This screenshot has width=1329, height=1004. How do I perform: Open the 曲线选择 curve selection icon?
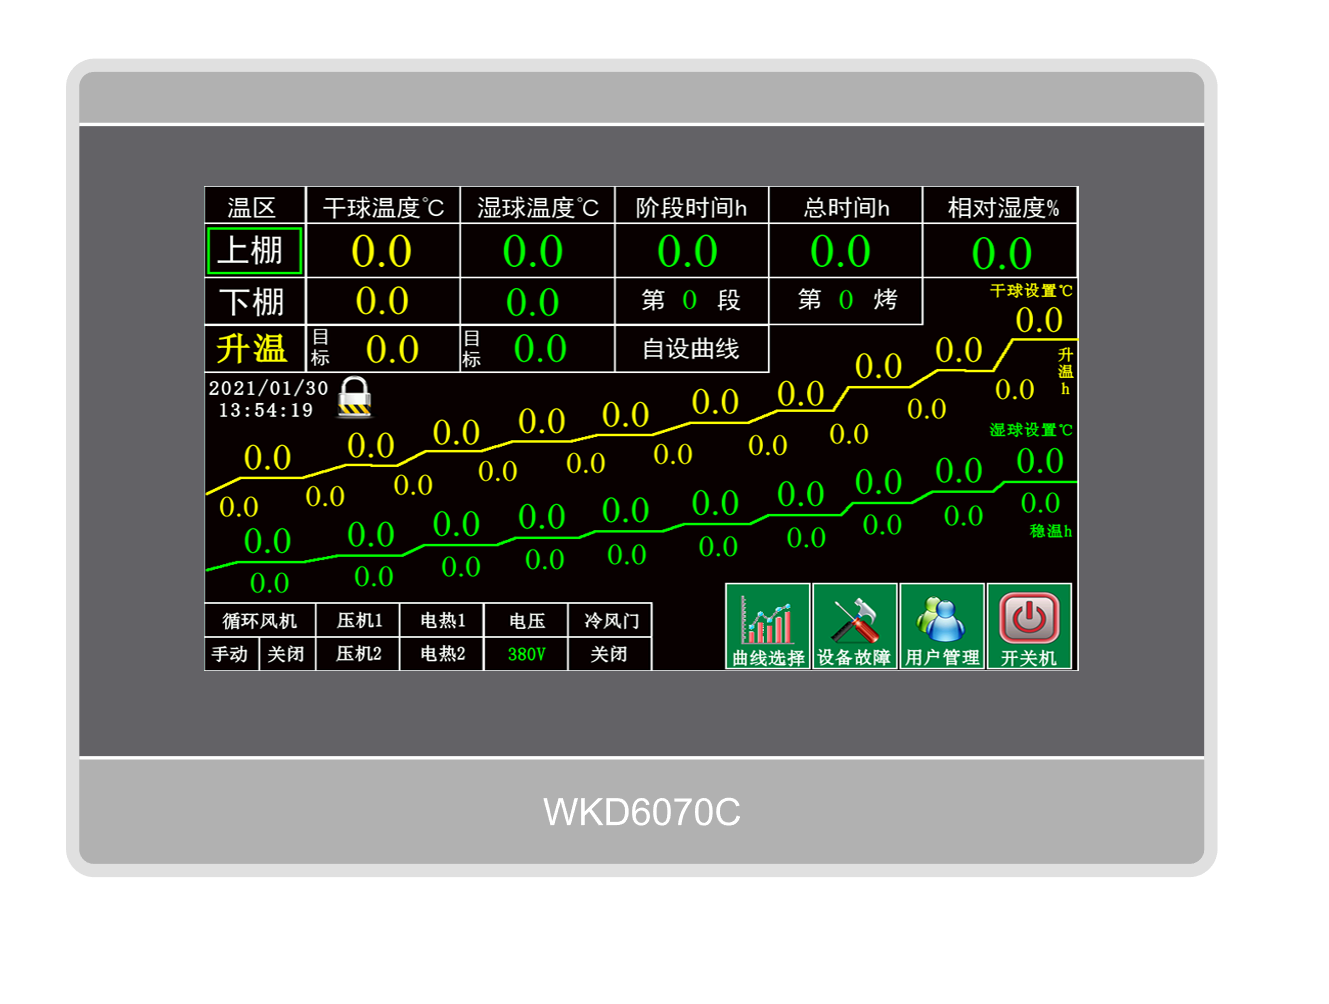click(767, 627)
